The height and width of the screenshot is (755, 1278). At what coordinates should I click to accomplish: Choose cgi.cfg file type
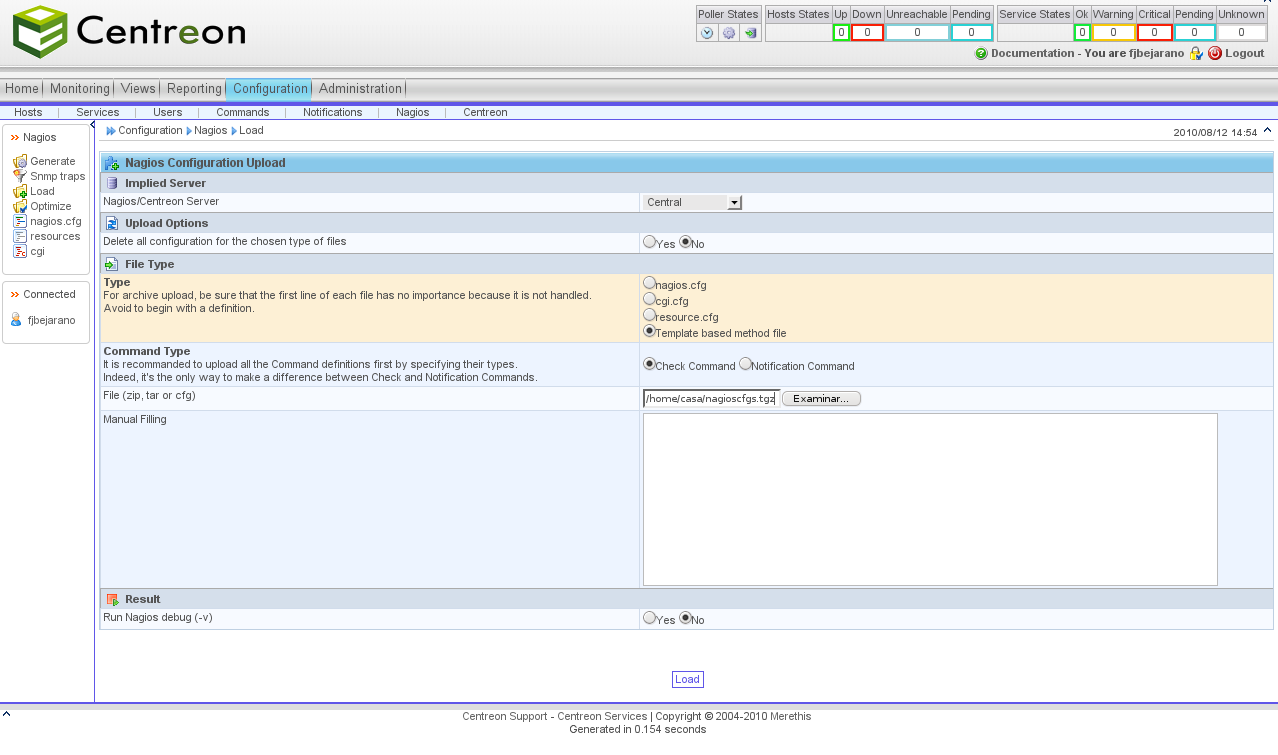pyautogui.click(x=649, y=298)
